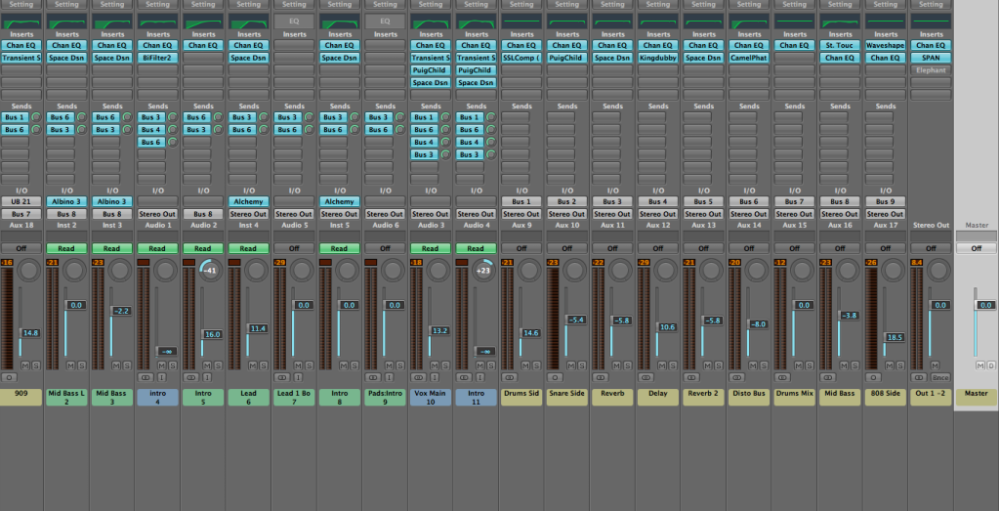Screen dimensions: 999x511
Task: Open Setting menu on the 909 strip
Action: (22, 4)
